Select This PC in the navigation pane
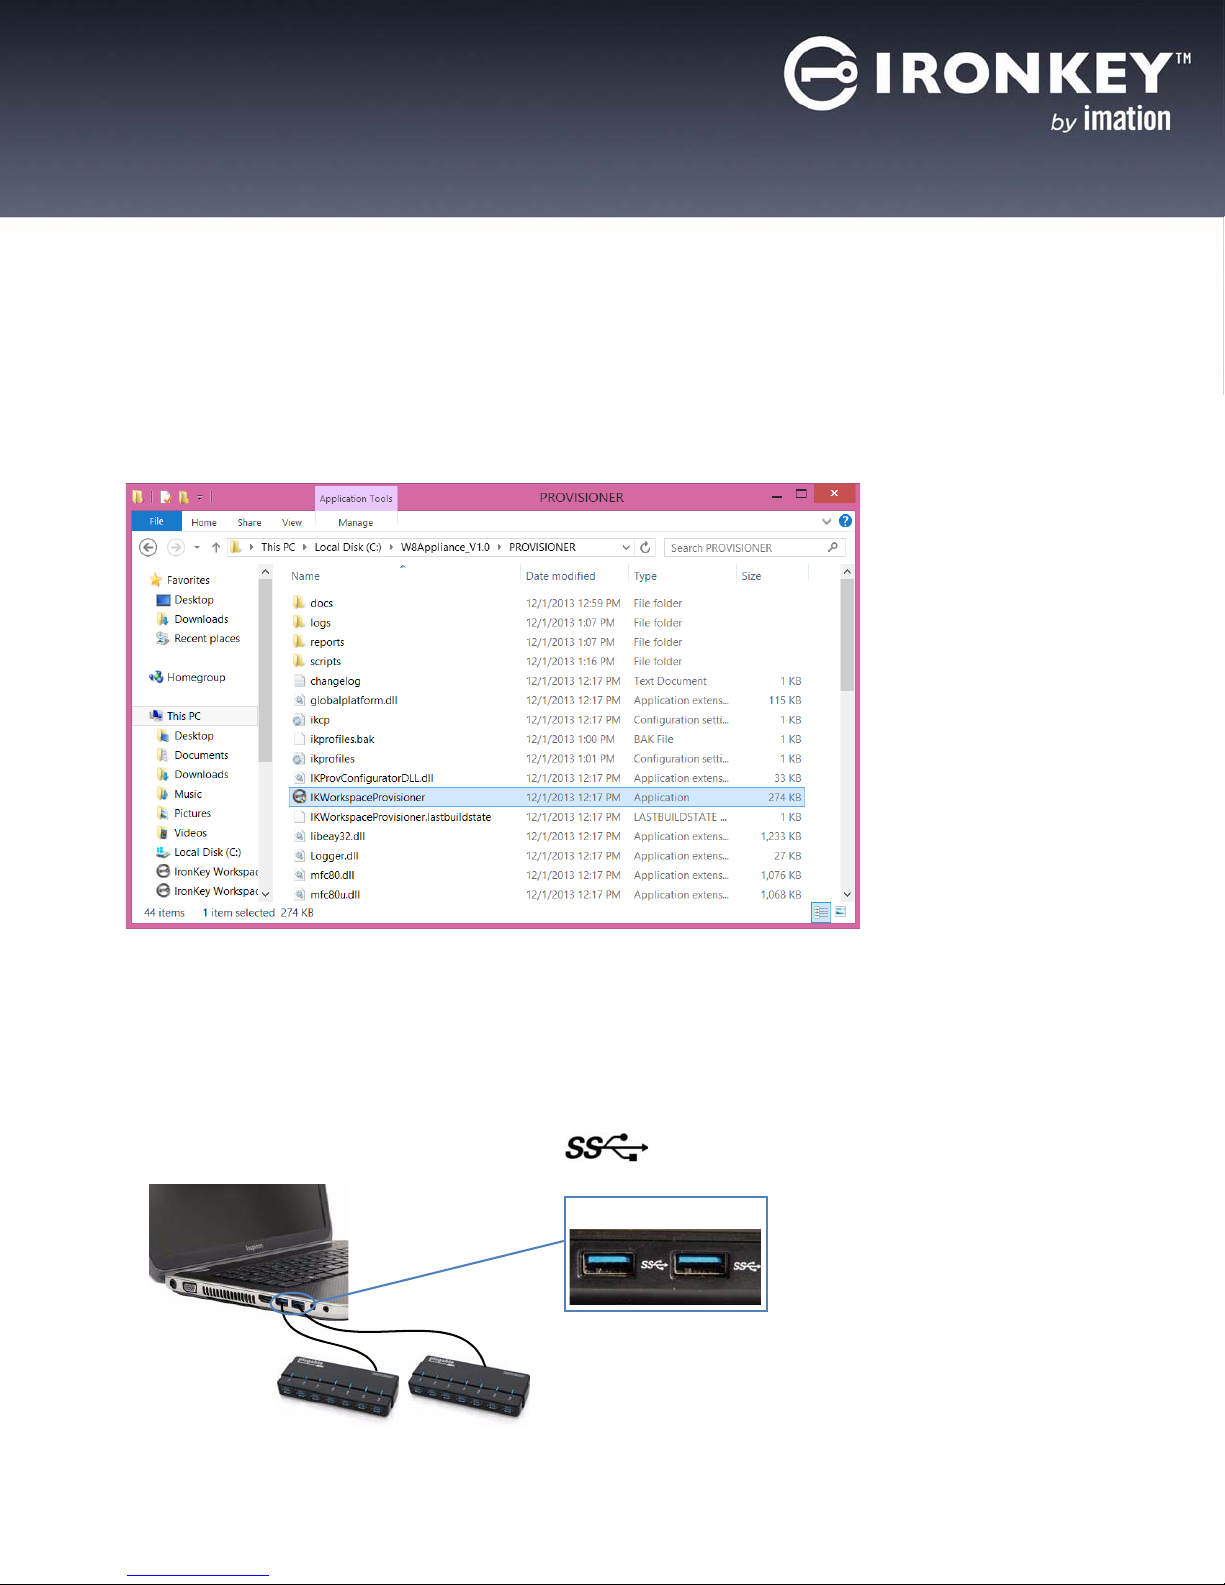Viewport: 1225px width, 1585px height. (x=183, y=716)
